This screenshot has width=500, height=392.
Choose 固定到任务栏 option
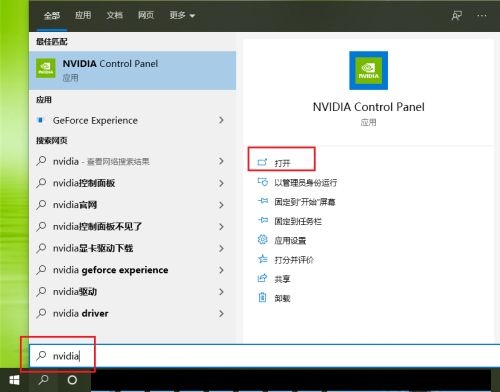point(298,221)
